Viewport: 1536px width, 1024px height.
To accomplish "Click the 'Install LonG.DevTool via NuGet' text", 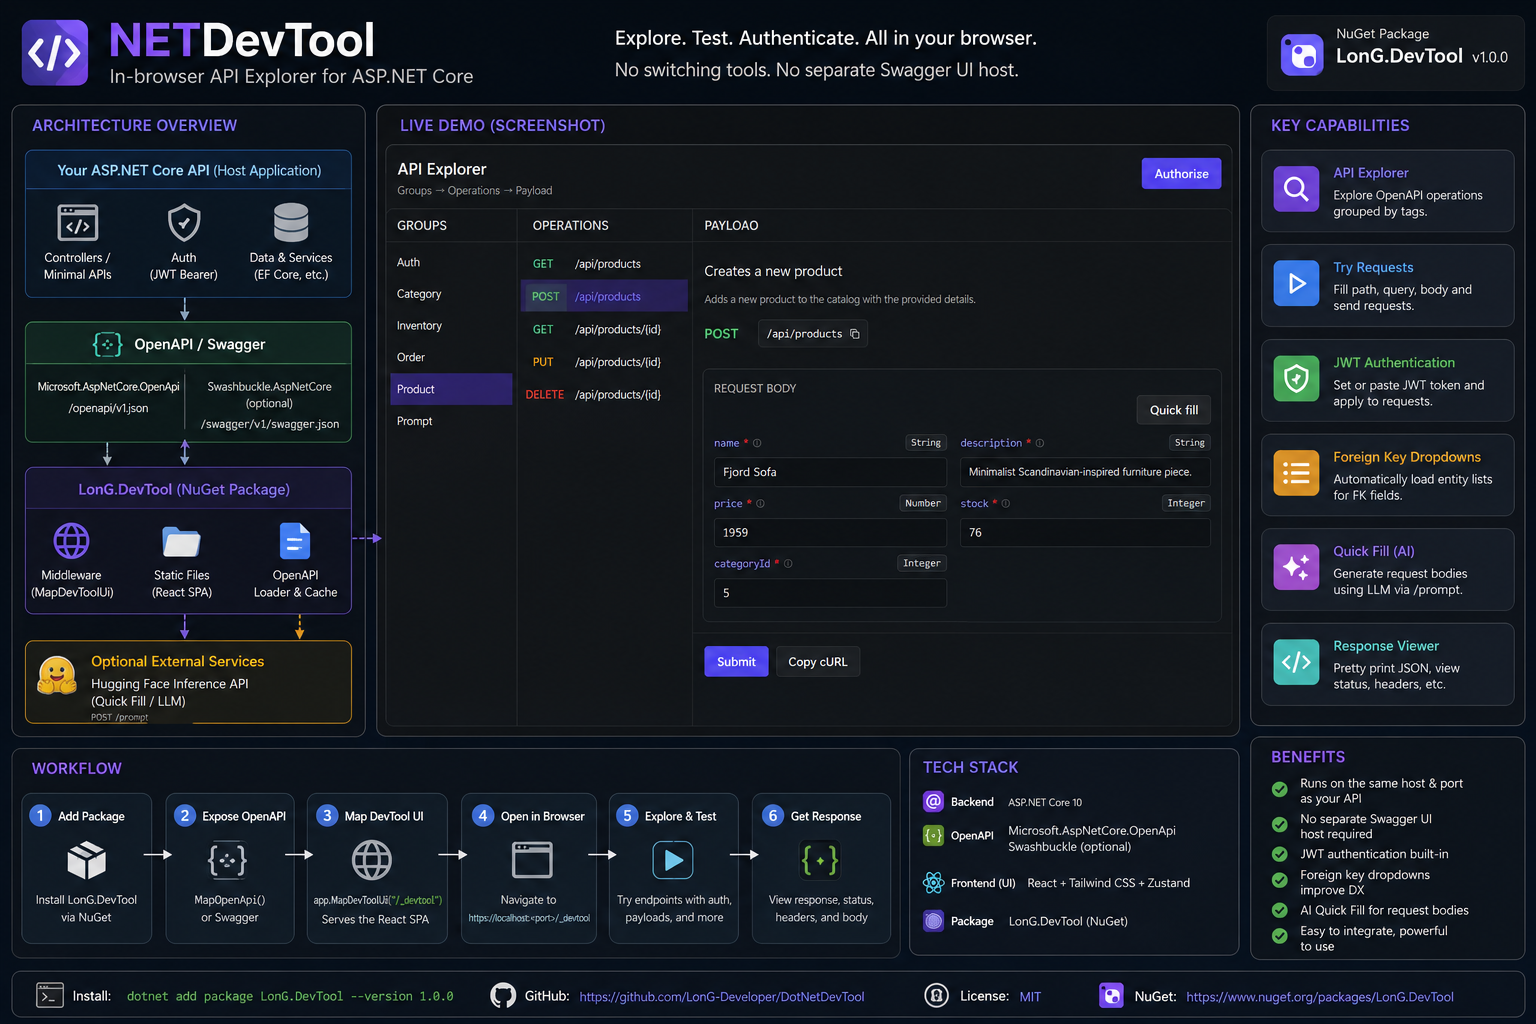I will pos(86,908).
